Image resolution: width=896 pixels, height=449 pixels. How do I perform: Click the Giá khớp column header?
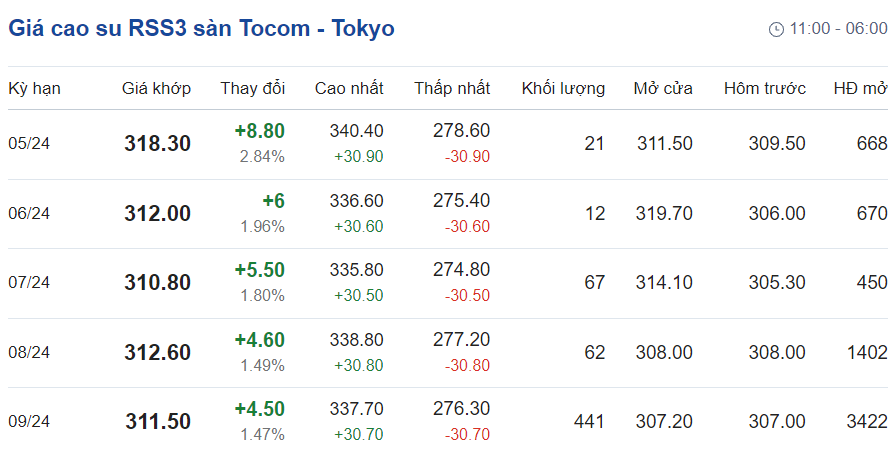click(x=157, y=88)
